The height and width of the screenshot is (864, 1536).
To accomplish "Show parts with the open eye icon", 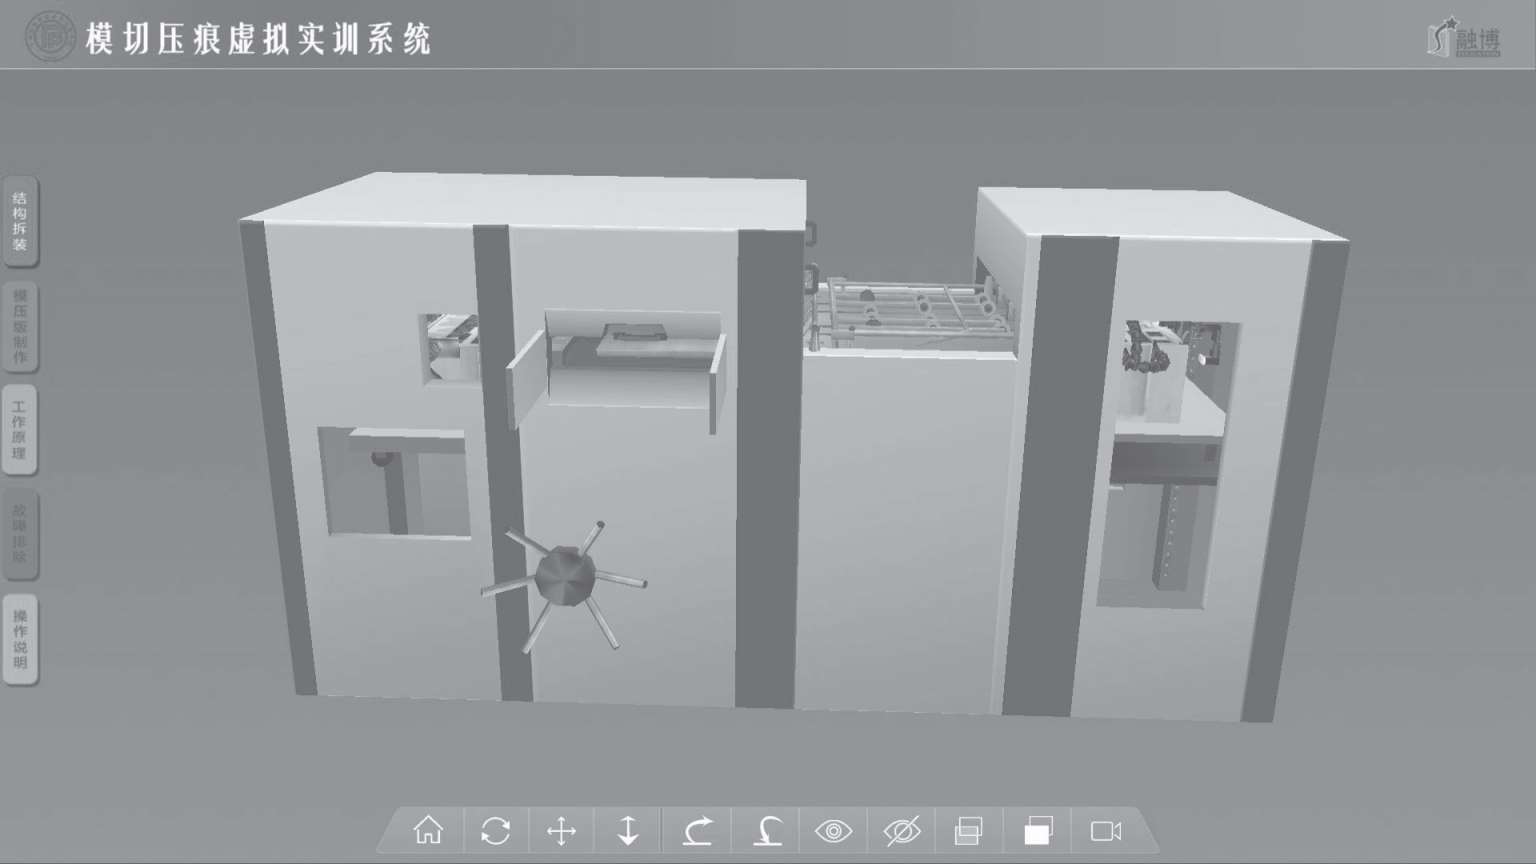I will tap(833, 831).
